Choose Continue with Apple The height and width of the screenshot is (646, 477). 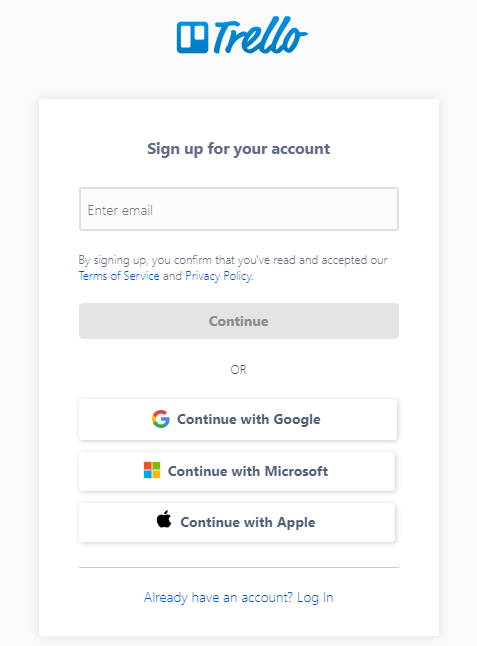click(237, 522)
